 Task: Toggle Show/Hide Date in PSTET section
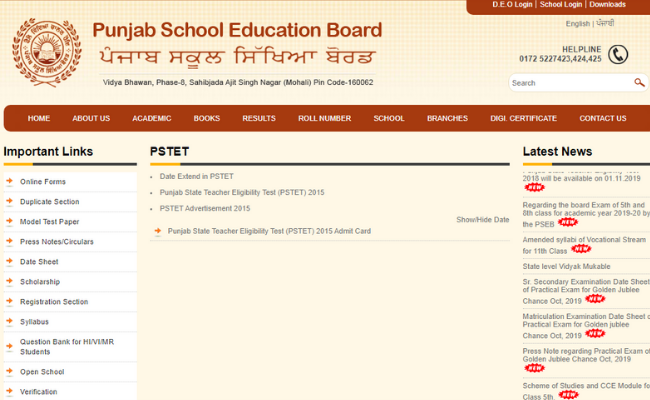click(x=482, y=220)
